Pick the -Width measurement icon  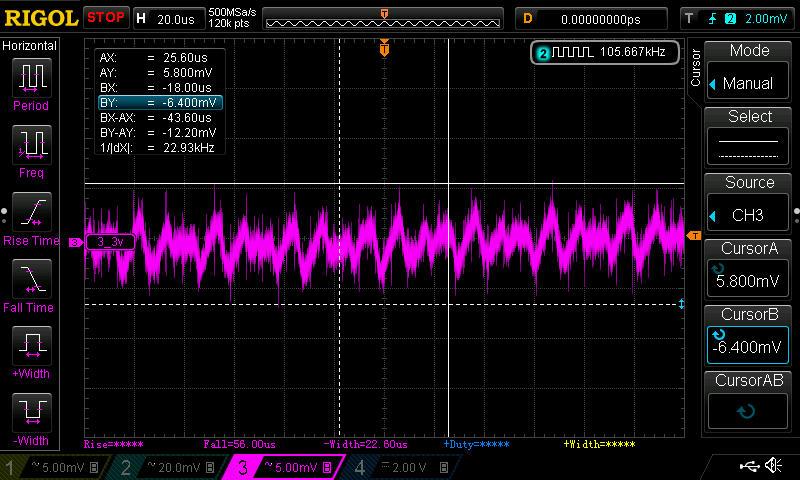coord(31,411)
